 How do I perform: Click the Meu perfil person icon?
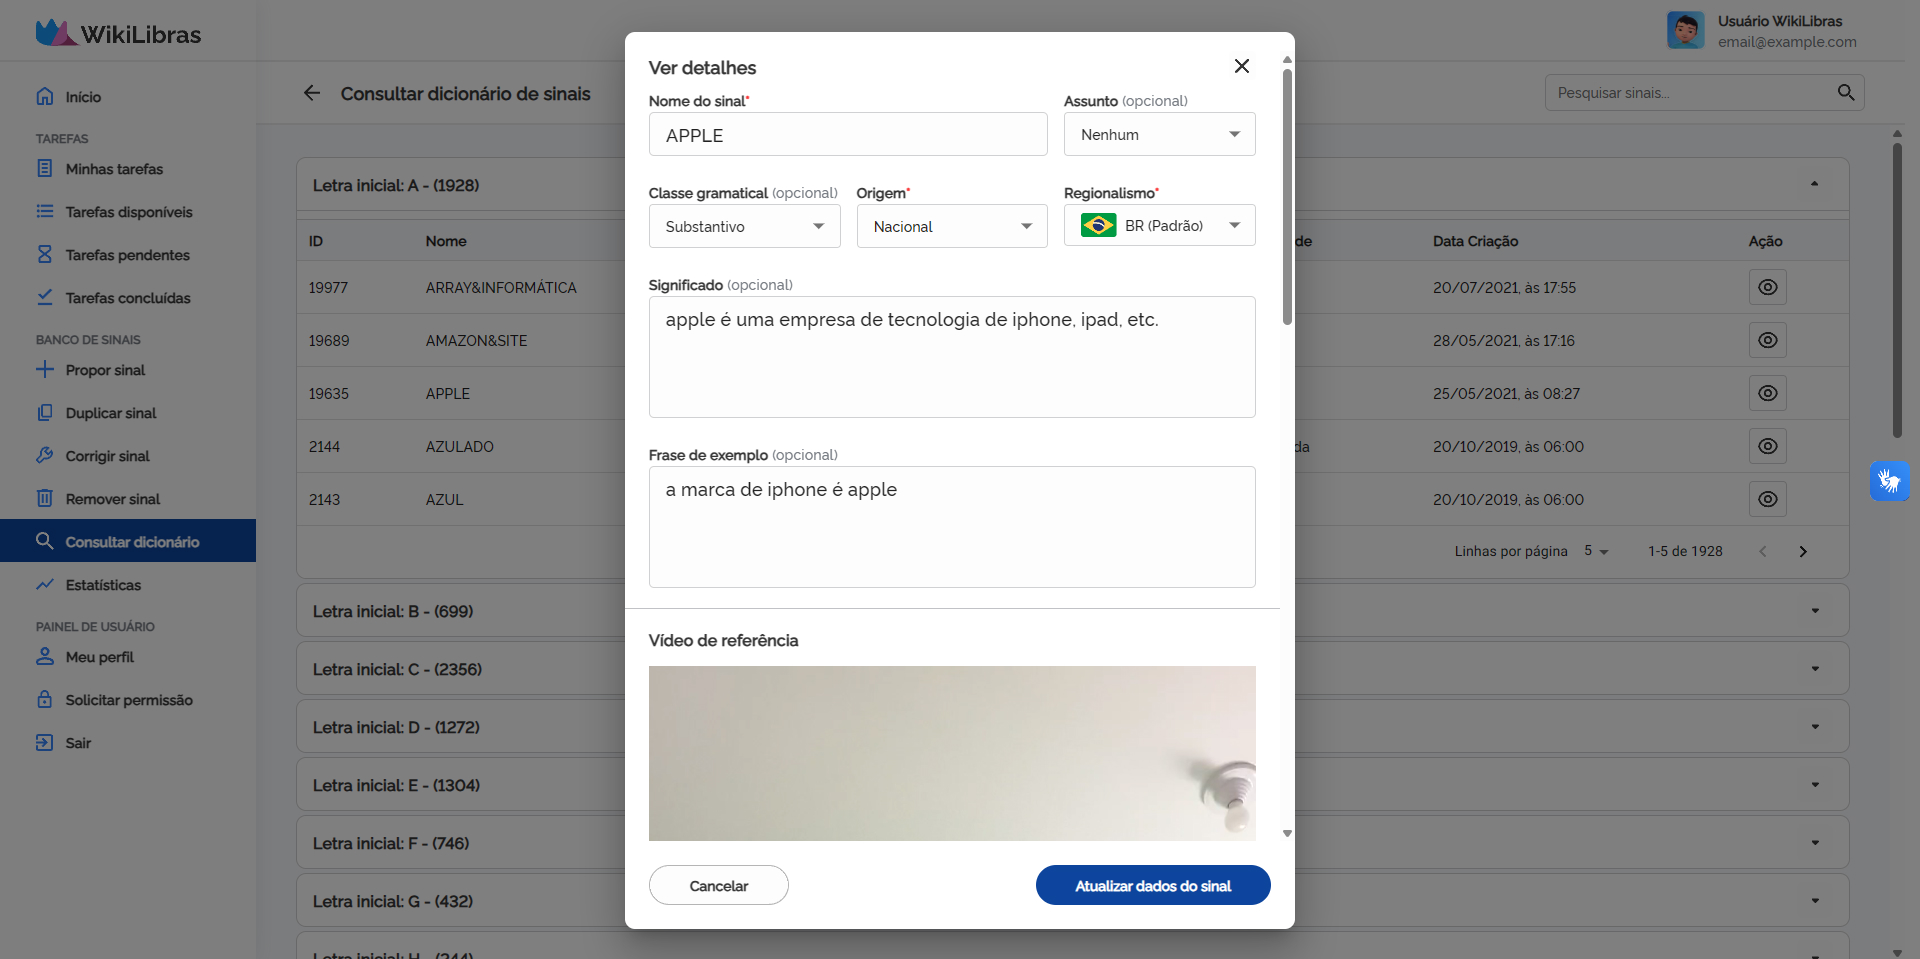pos(45,656)
